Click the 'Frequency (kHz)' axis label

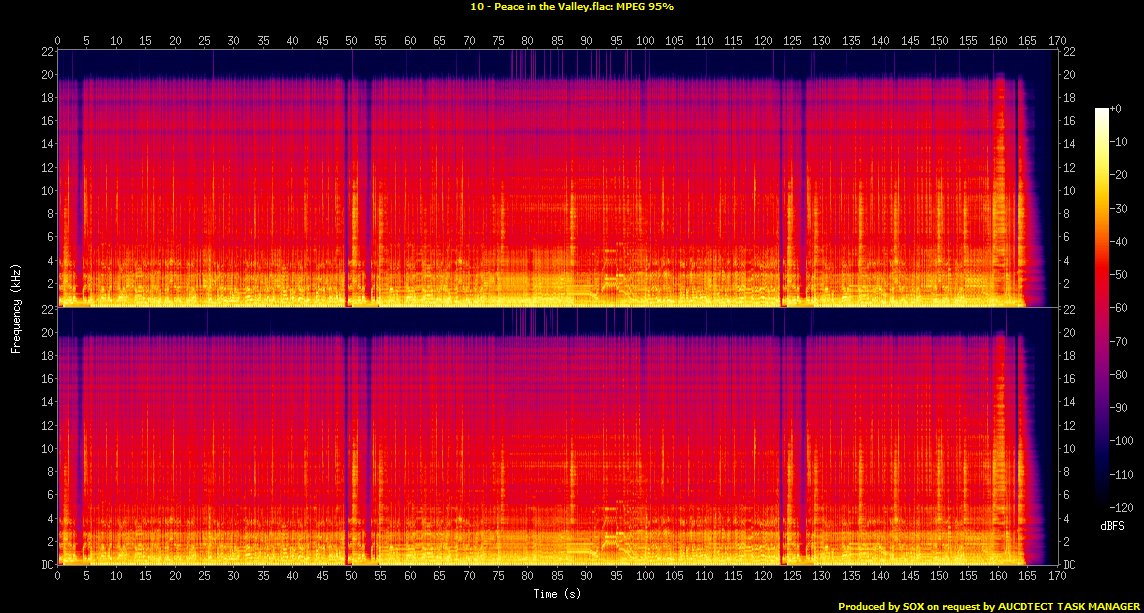pos(15,307)
